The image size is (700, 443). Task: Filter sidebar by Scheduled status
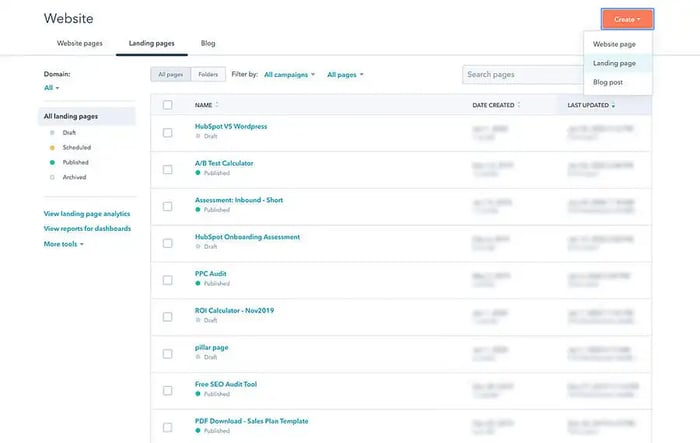tap(77, 147)
